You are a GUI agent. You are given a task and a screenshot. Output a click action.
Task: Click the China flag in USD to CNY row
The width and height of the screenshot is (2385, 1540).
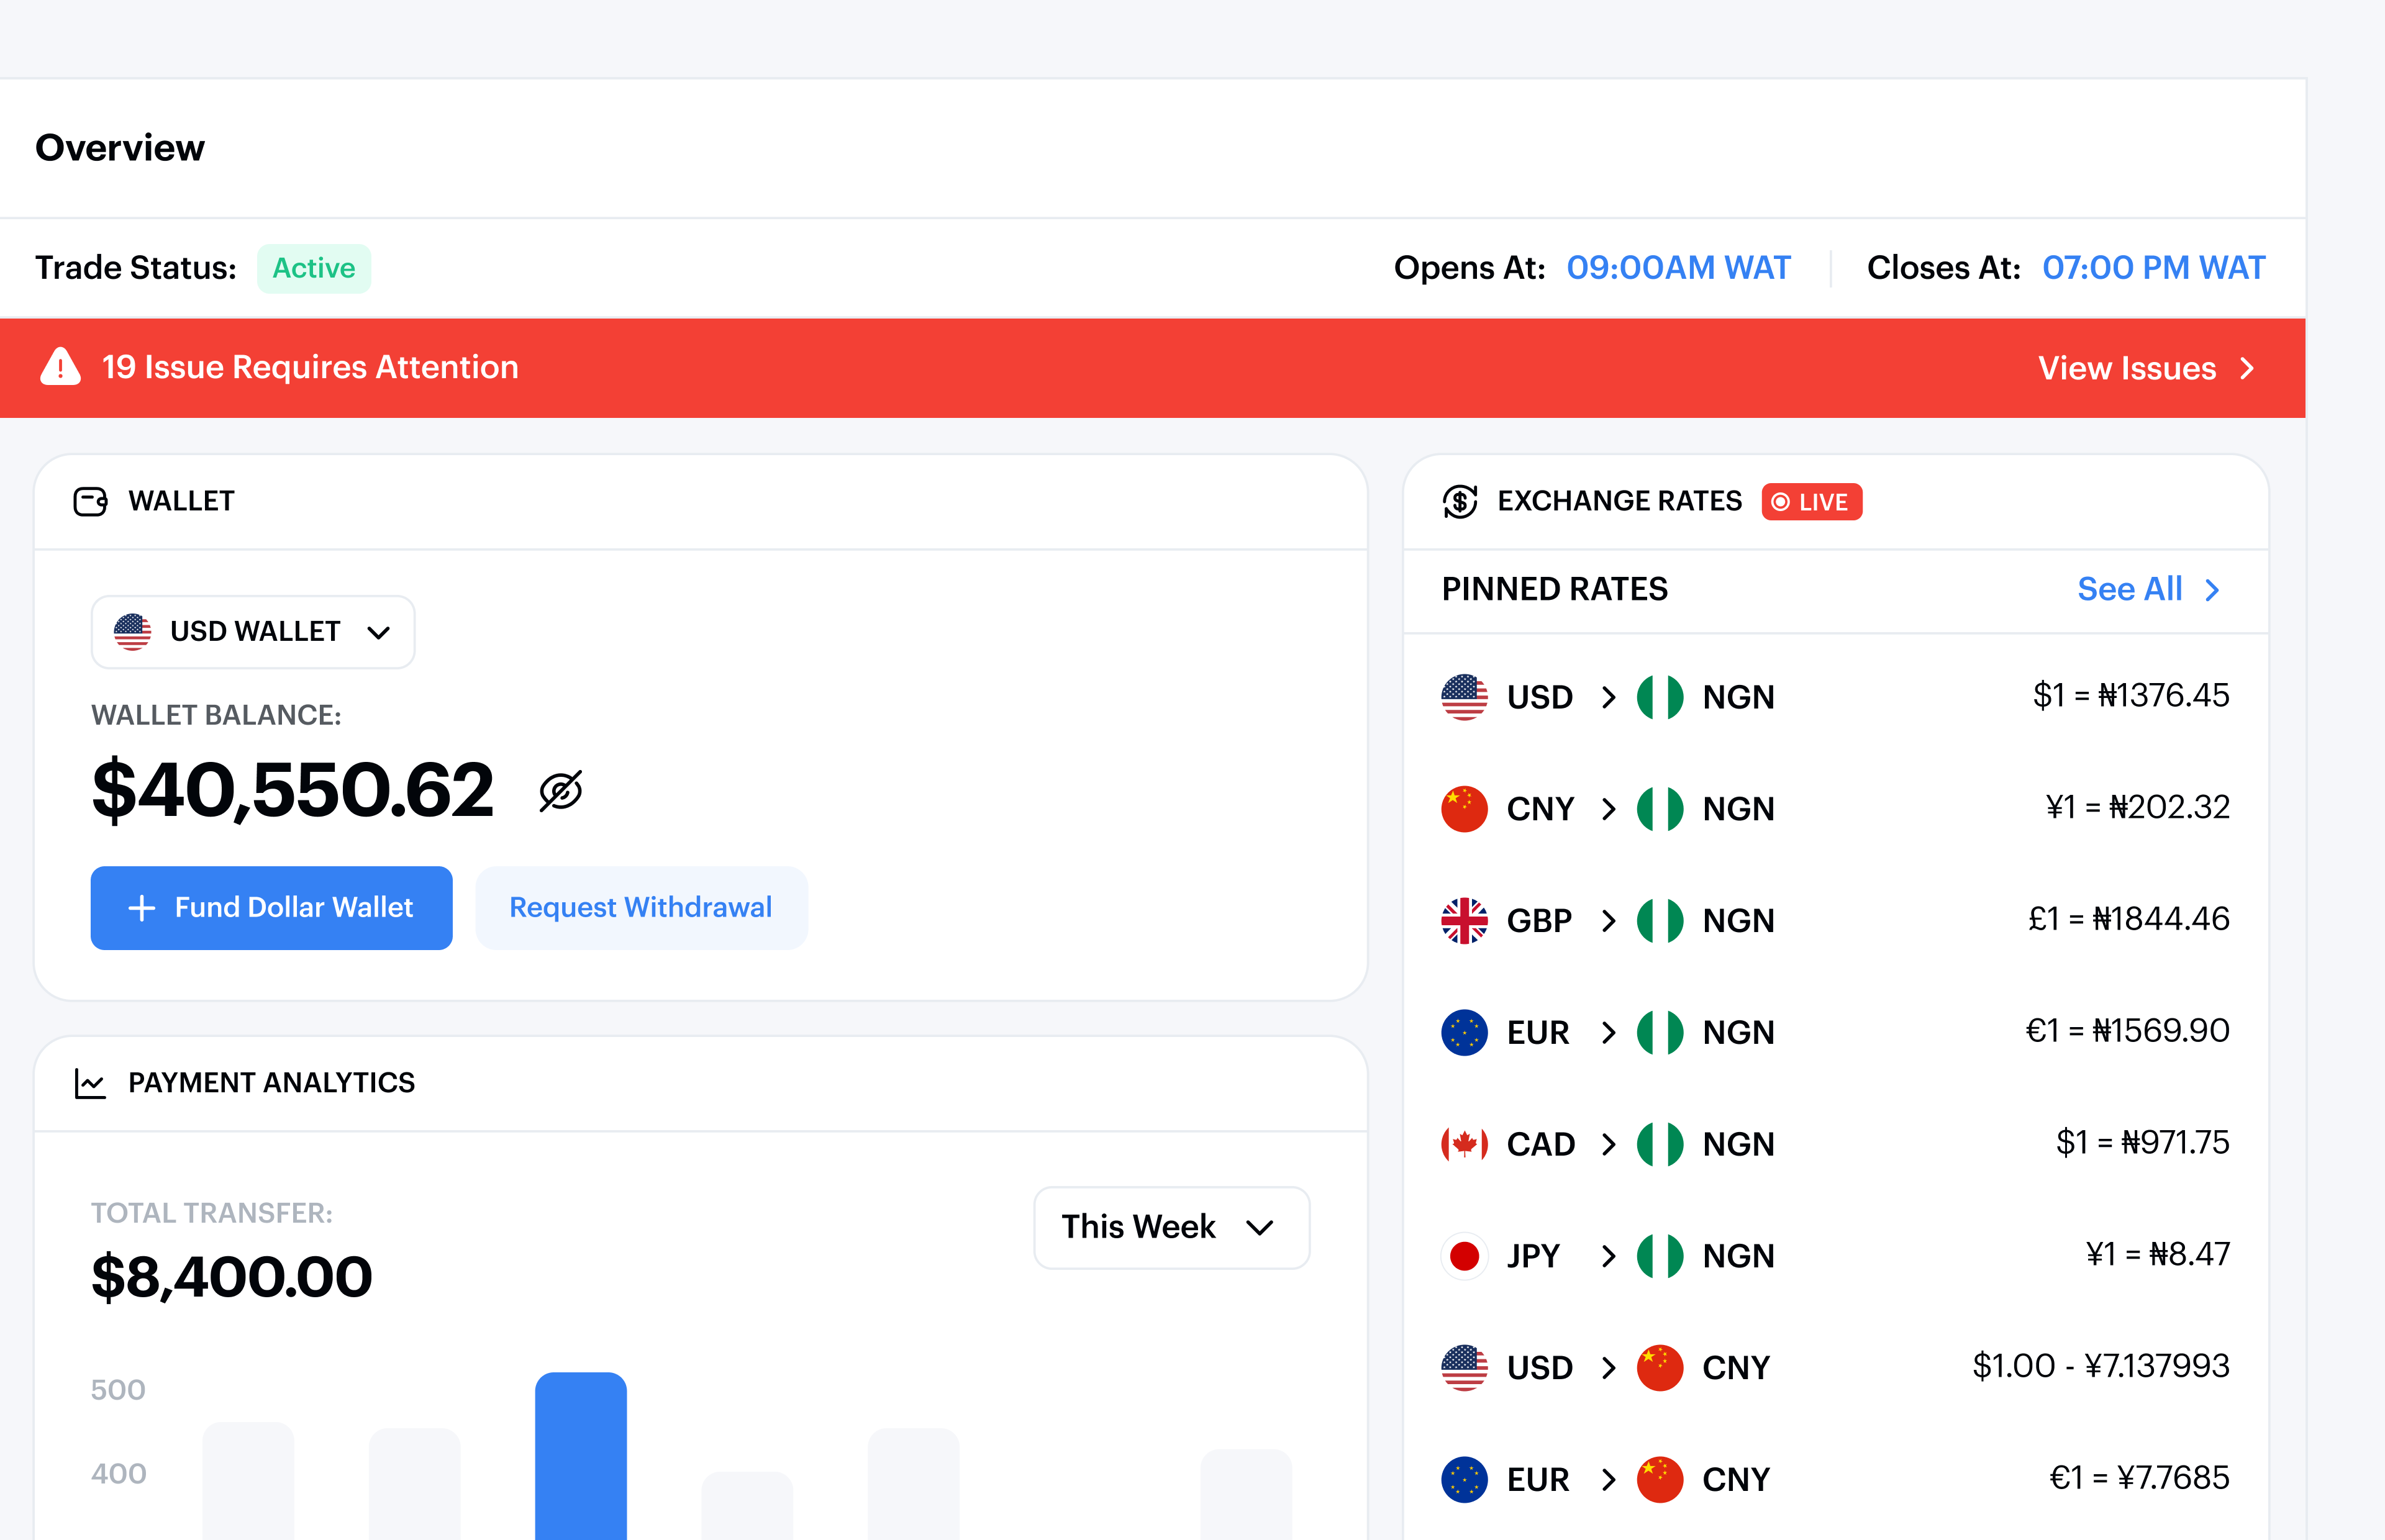coord(1660,1368)
